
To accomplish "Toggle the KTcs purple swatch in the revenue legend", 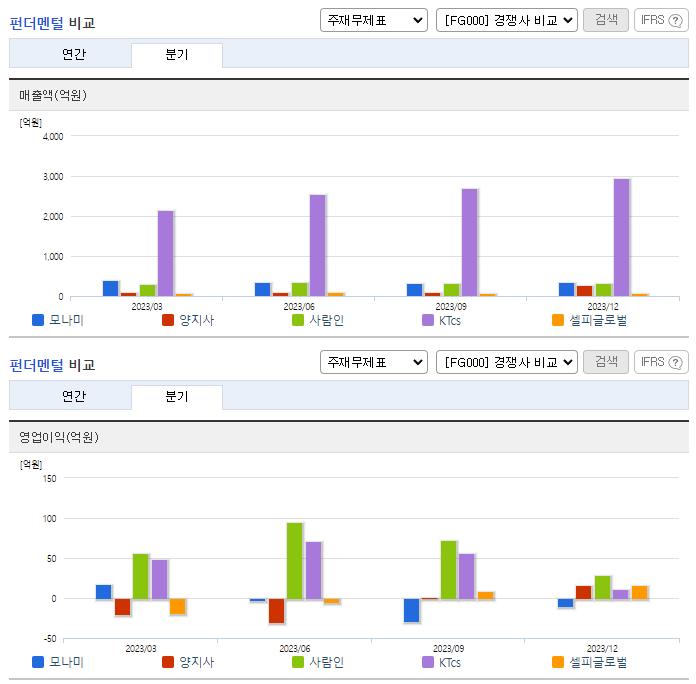I will click(428, 320).
